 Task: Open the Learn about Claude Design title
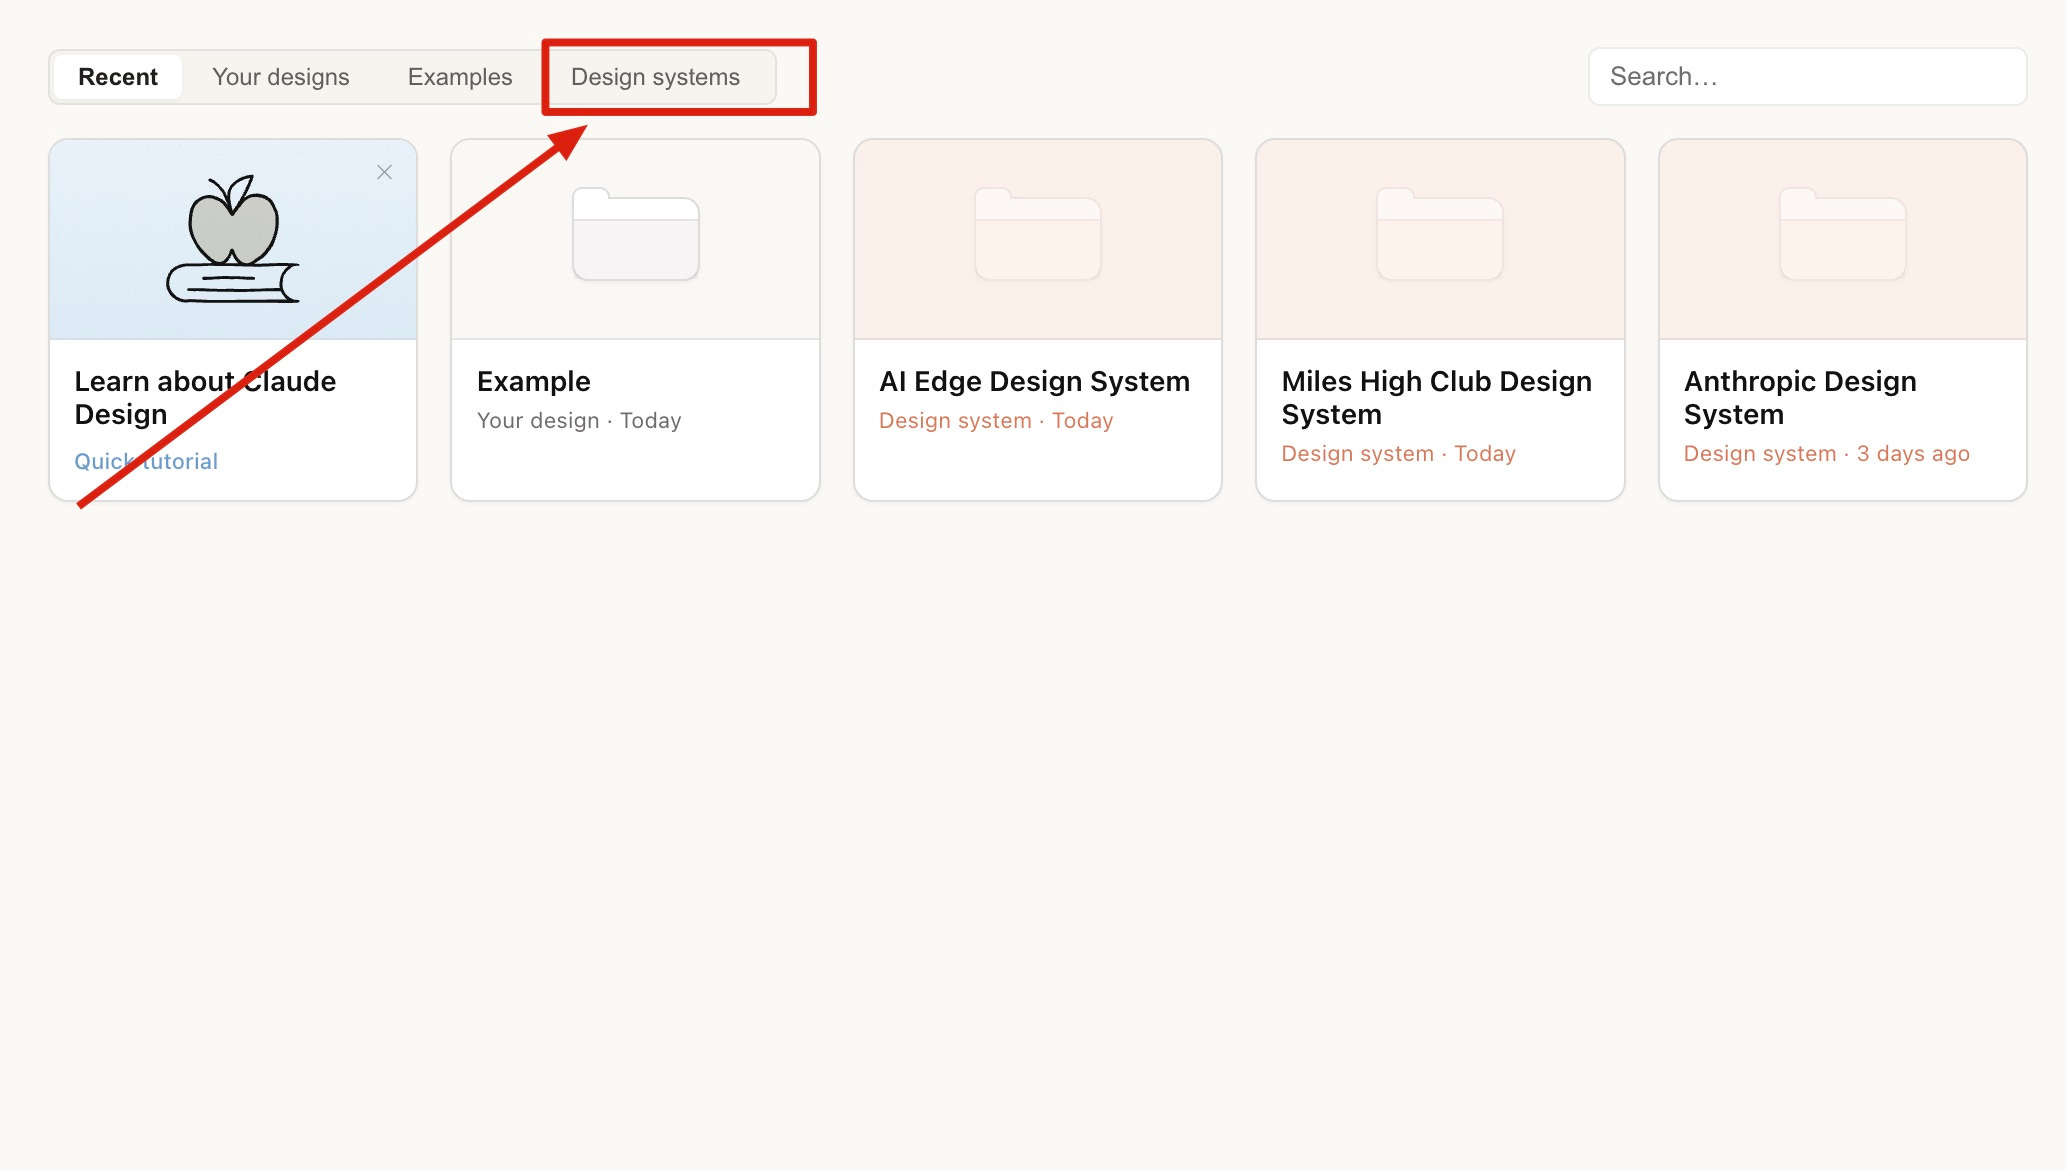[204, 397]
